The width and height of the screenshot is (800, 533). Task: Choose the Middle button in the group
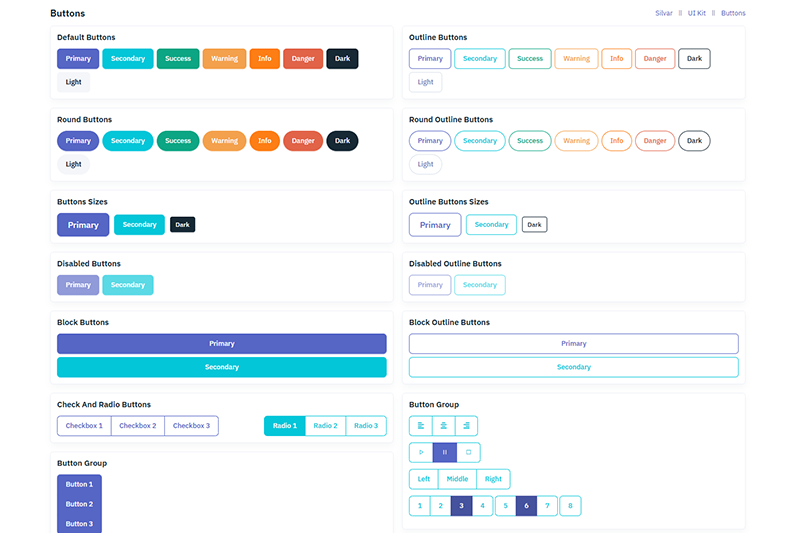click(x=457, y=479)
